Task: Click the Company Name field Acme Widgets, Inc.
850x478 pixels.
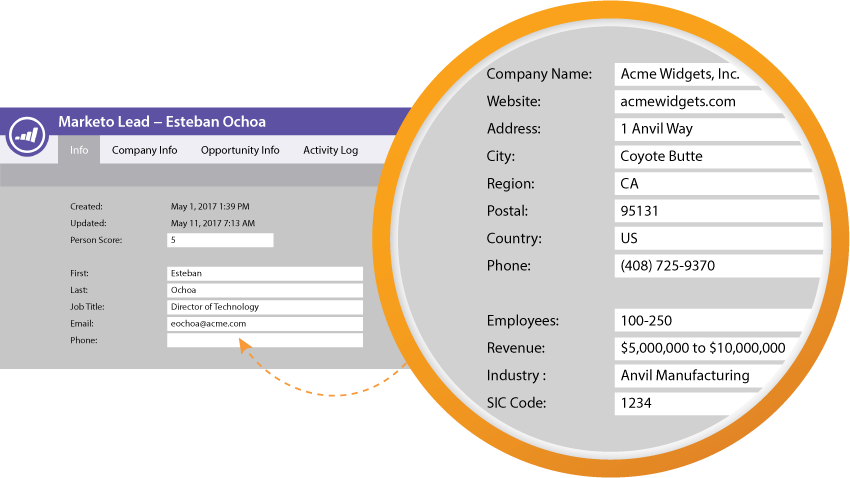Action: 688,74
